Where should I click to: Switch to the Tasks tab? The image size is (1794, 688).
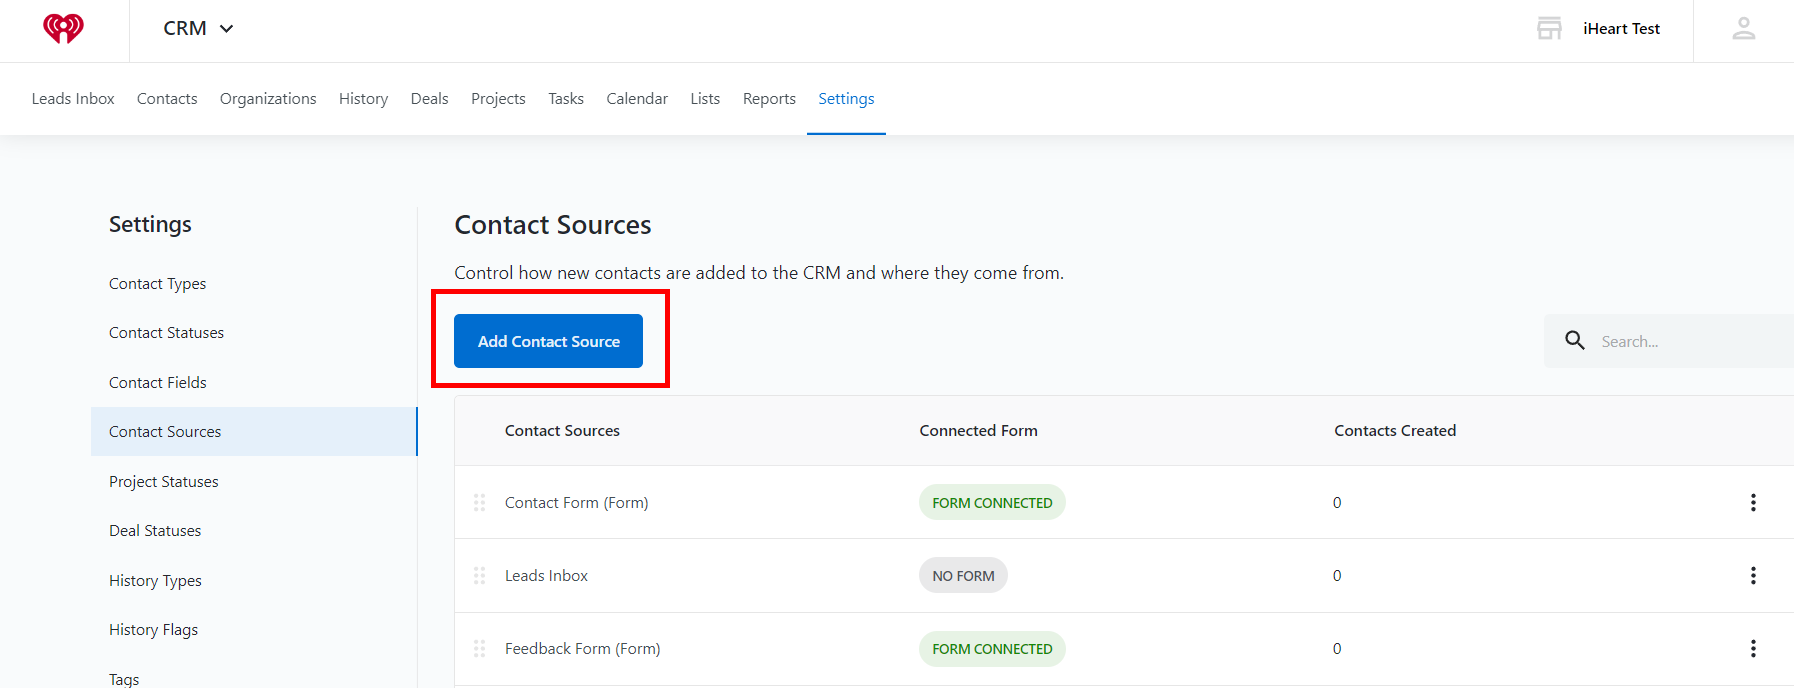[566, 99]
